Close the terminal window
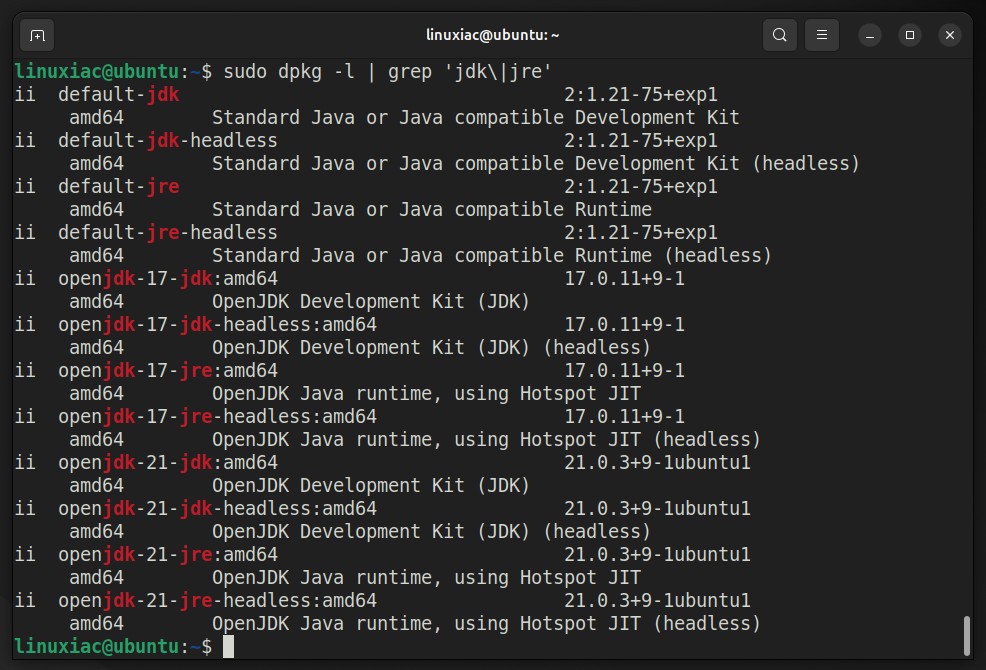Screen dimensions: 986x670 950,35
